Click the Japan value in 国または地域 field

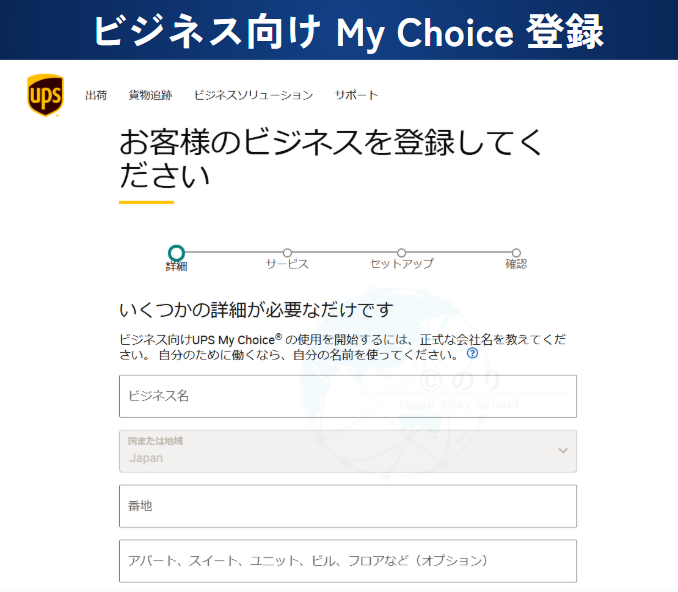pos(146,458)
